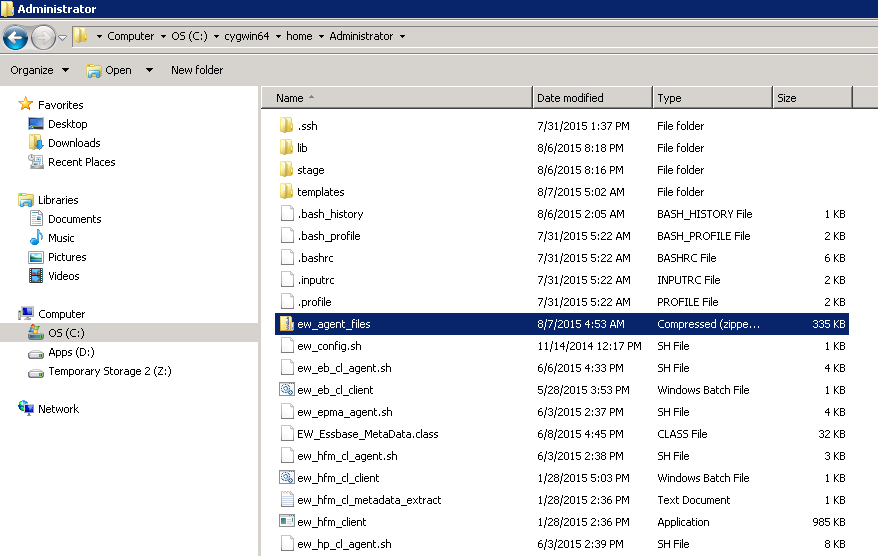The image size is (878, 556).
Task: Click the ew_hfm_client application icon
Action: (x=286, y=522)
